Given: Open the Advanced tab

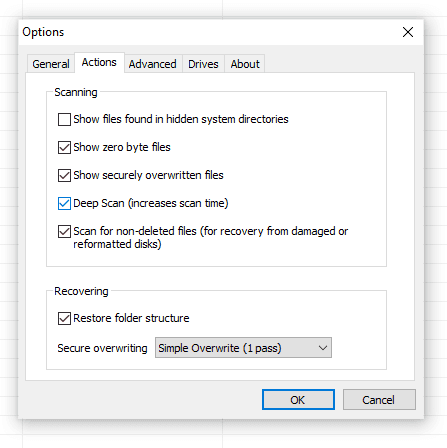Looking at the screenshot, I should click(153, 64).
